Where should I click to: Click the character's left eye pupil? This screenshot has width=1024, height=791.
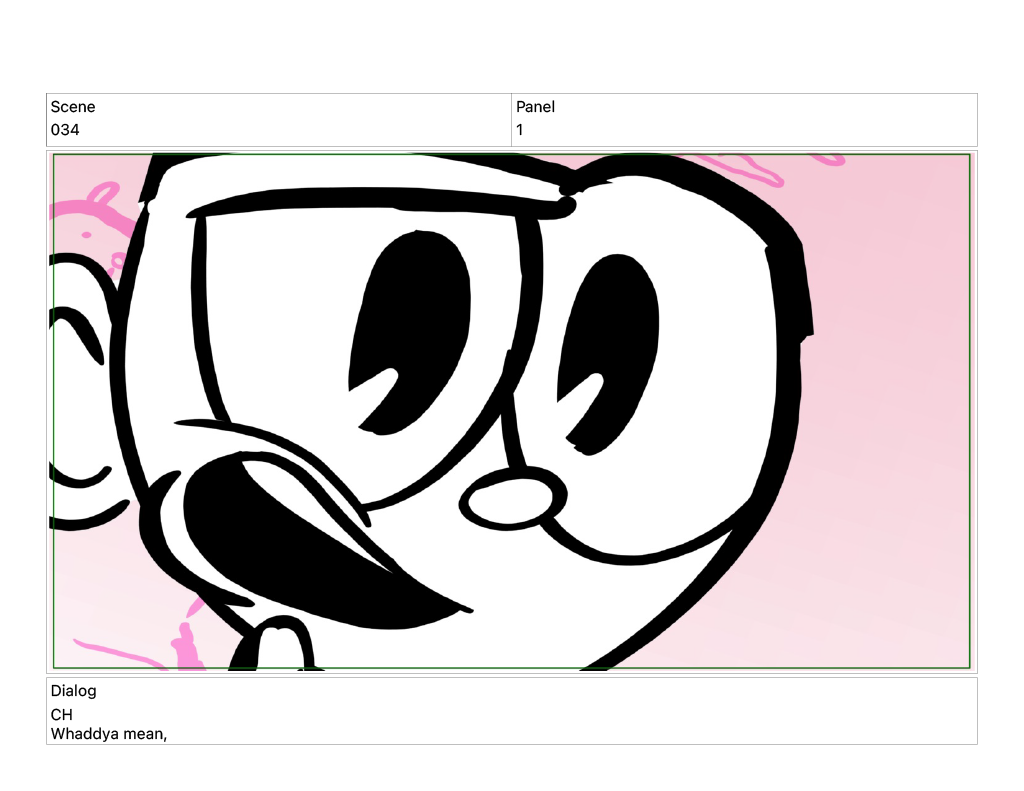coord(410,320)
